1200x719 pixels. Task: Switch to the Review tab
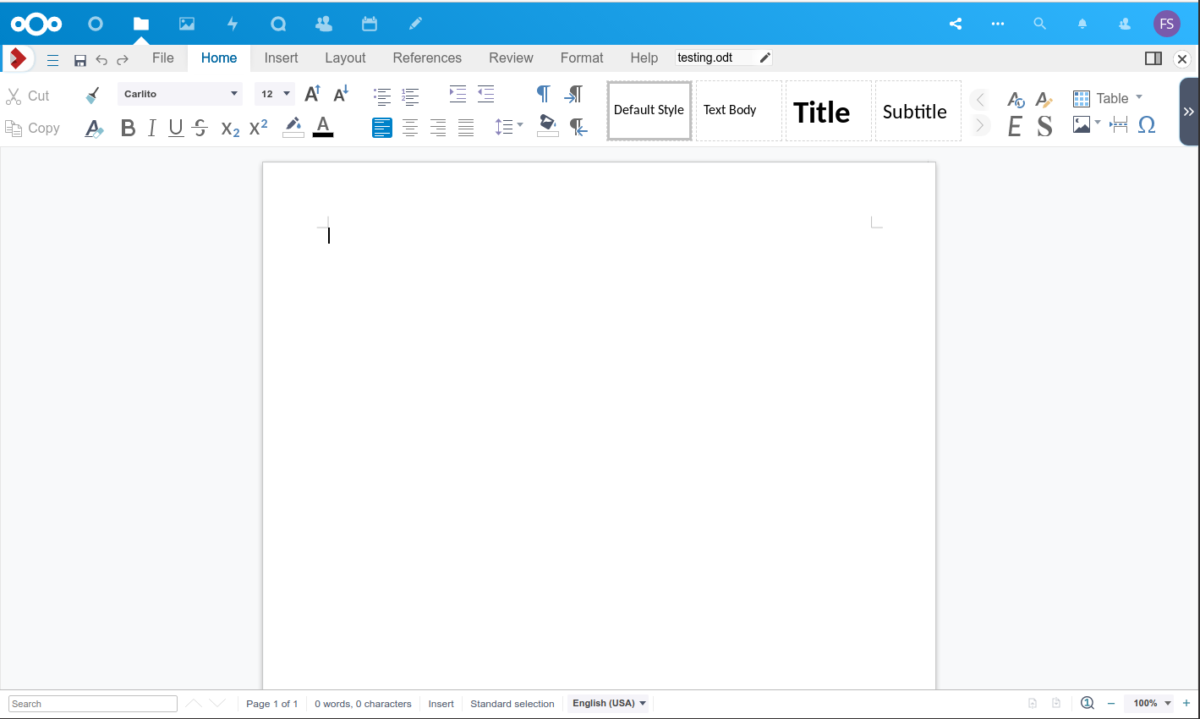(x=511, y=58)
